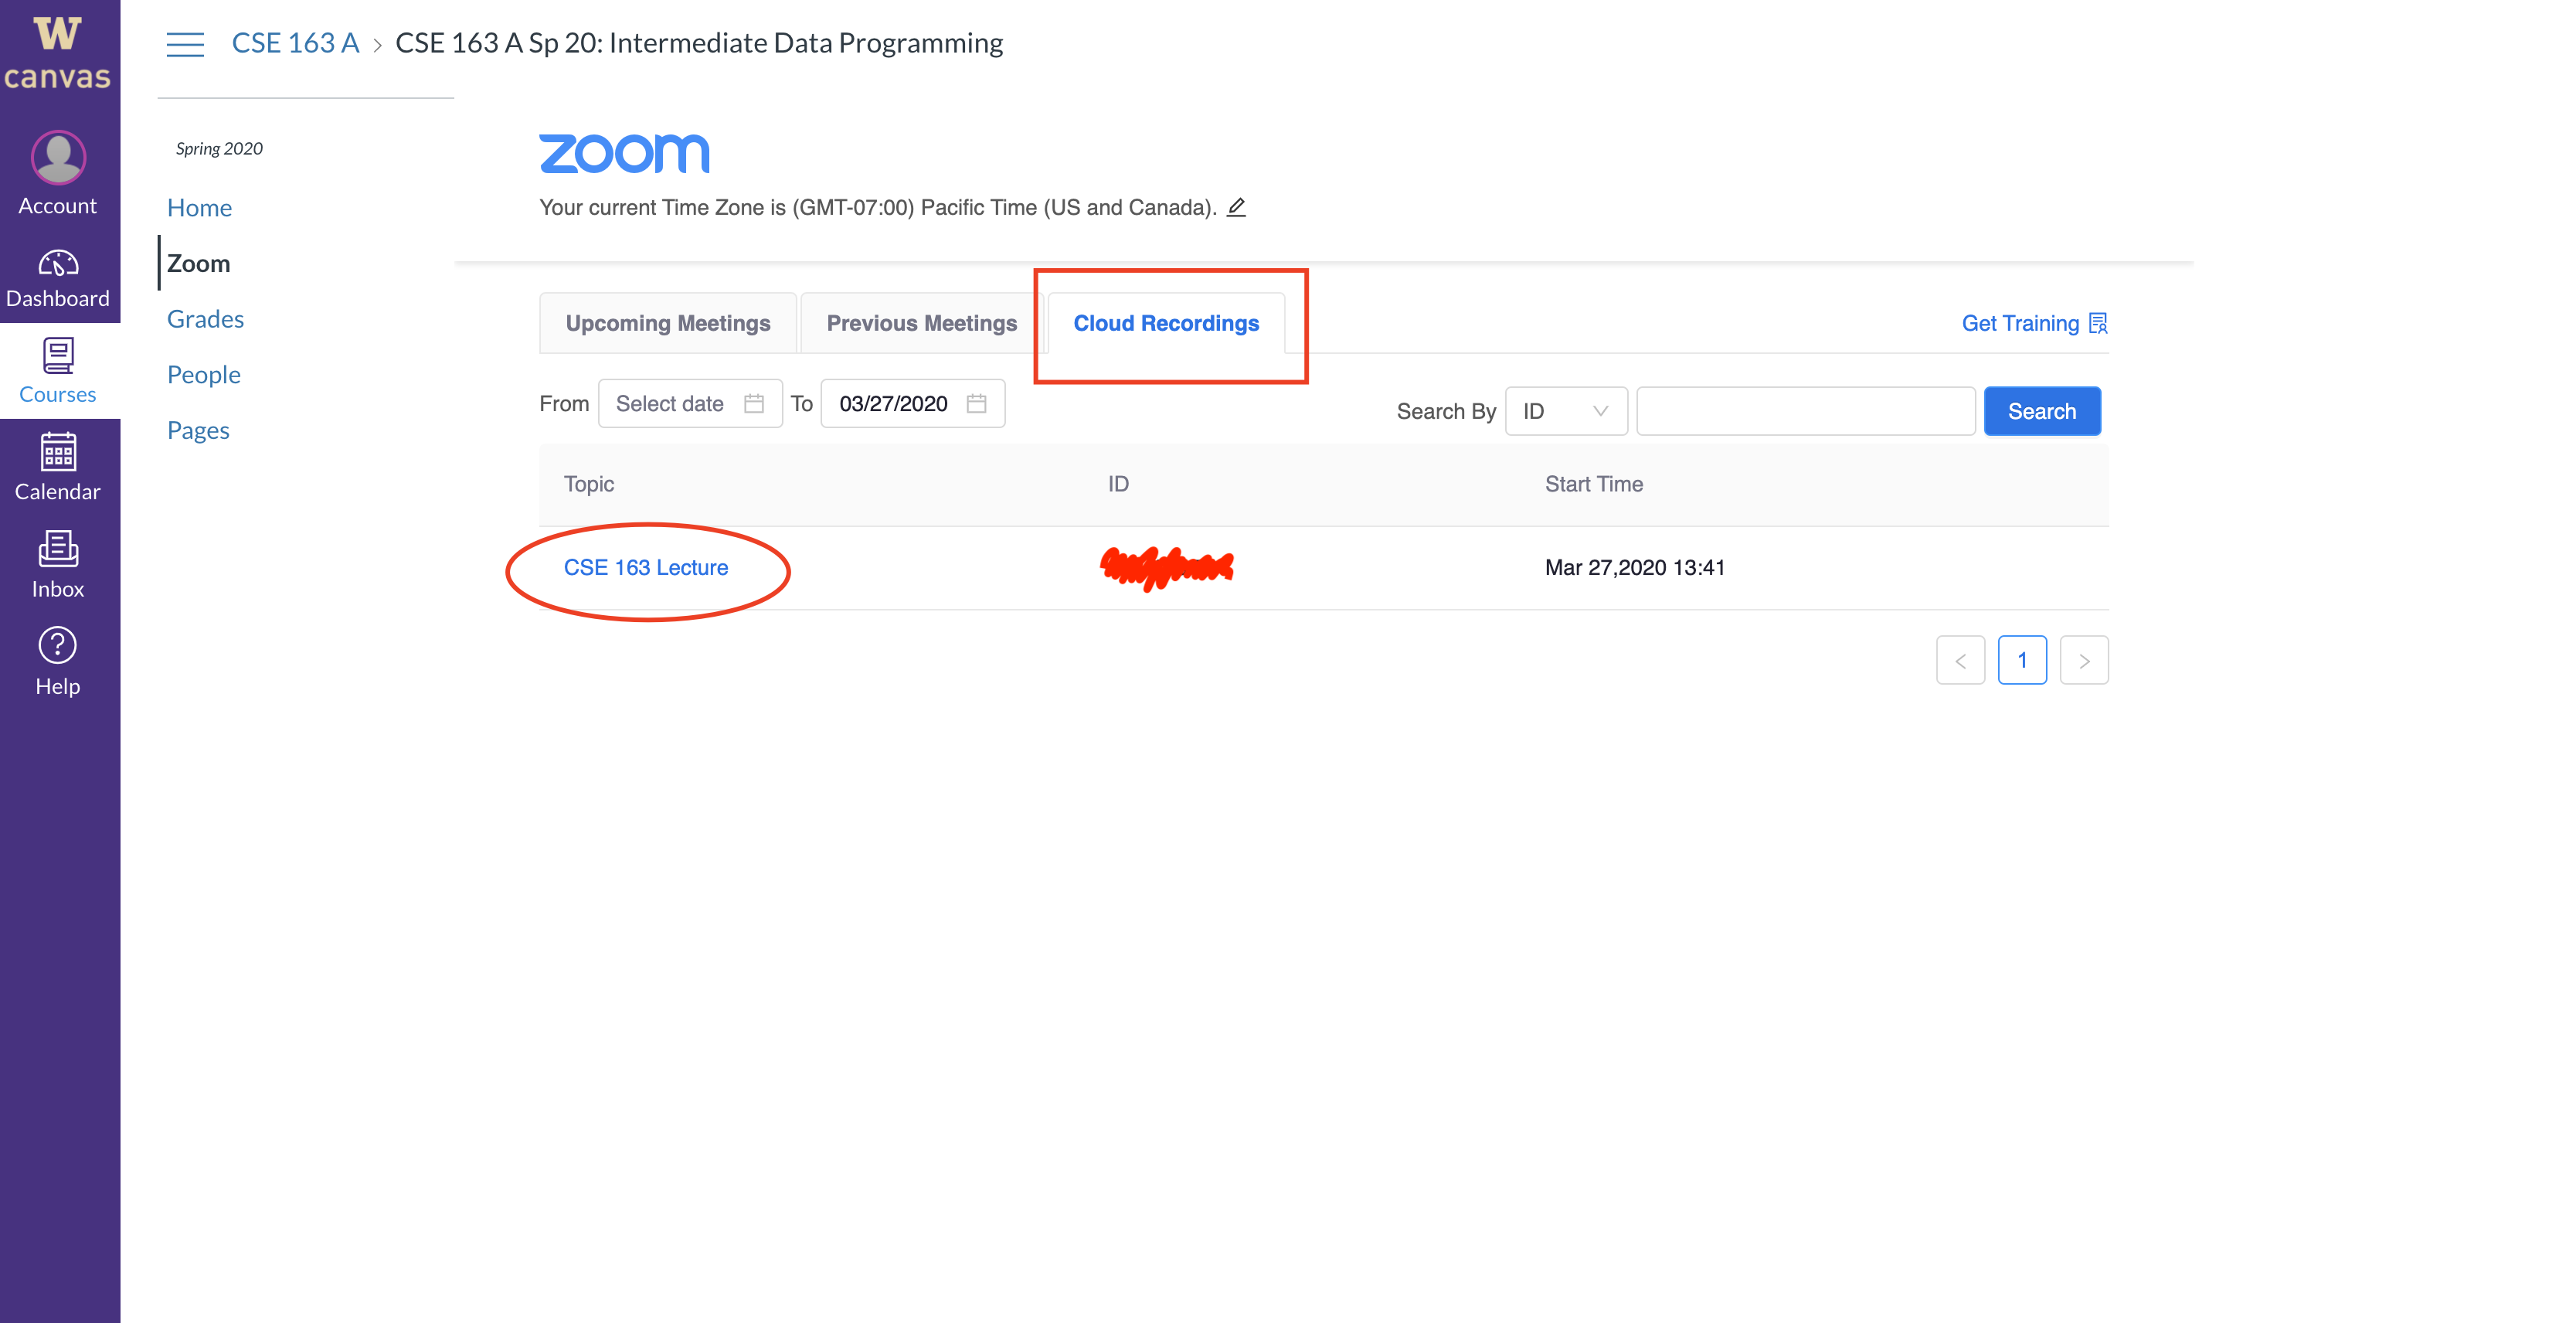Click the Get Training certificate icon
Viewport: 2576px width, 1323px height.
click(2098, 323)
